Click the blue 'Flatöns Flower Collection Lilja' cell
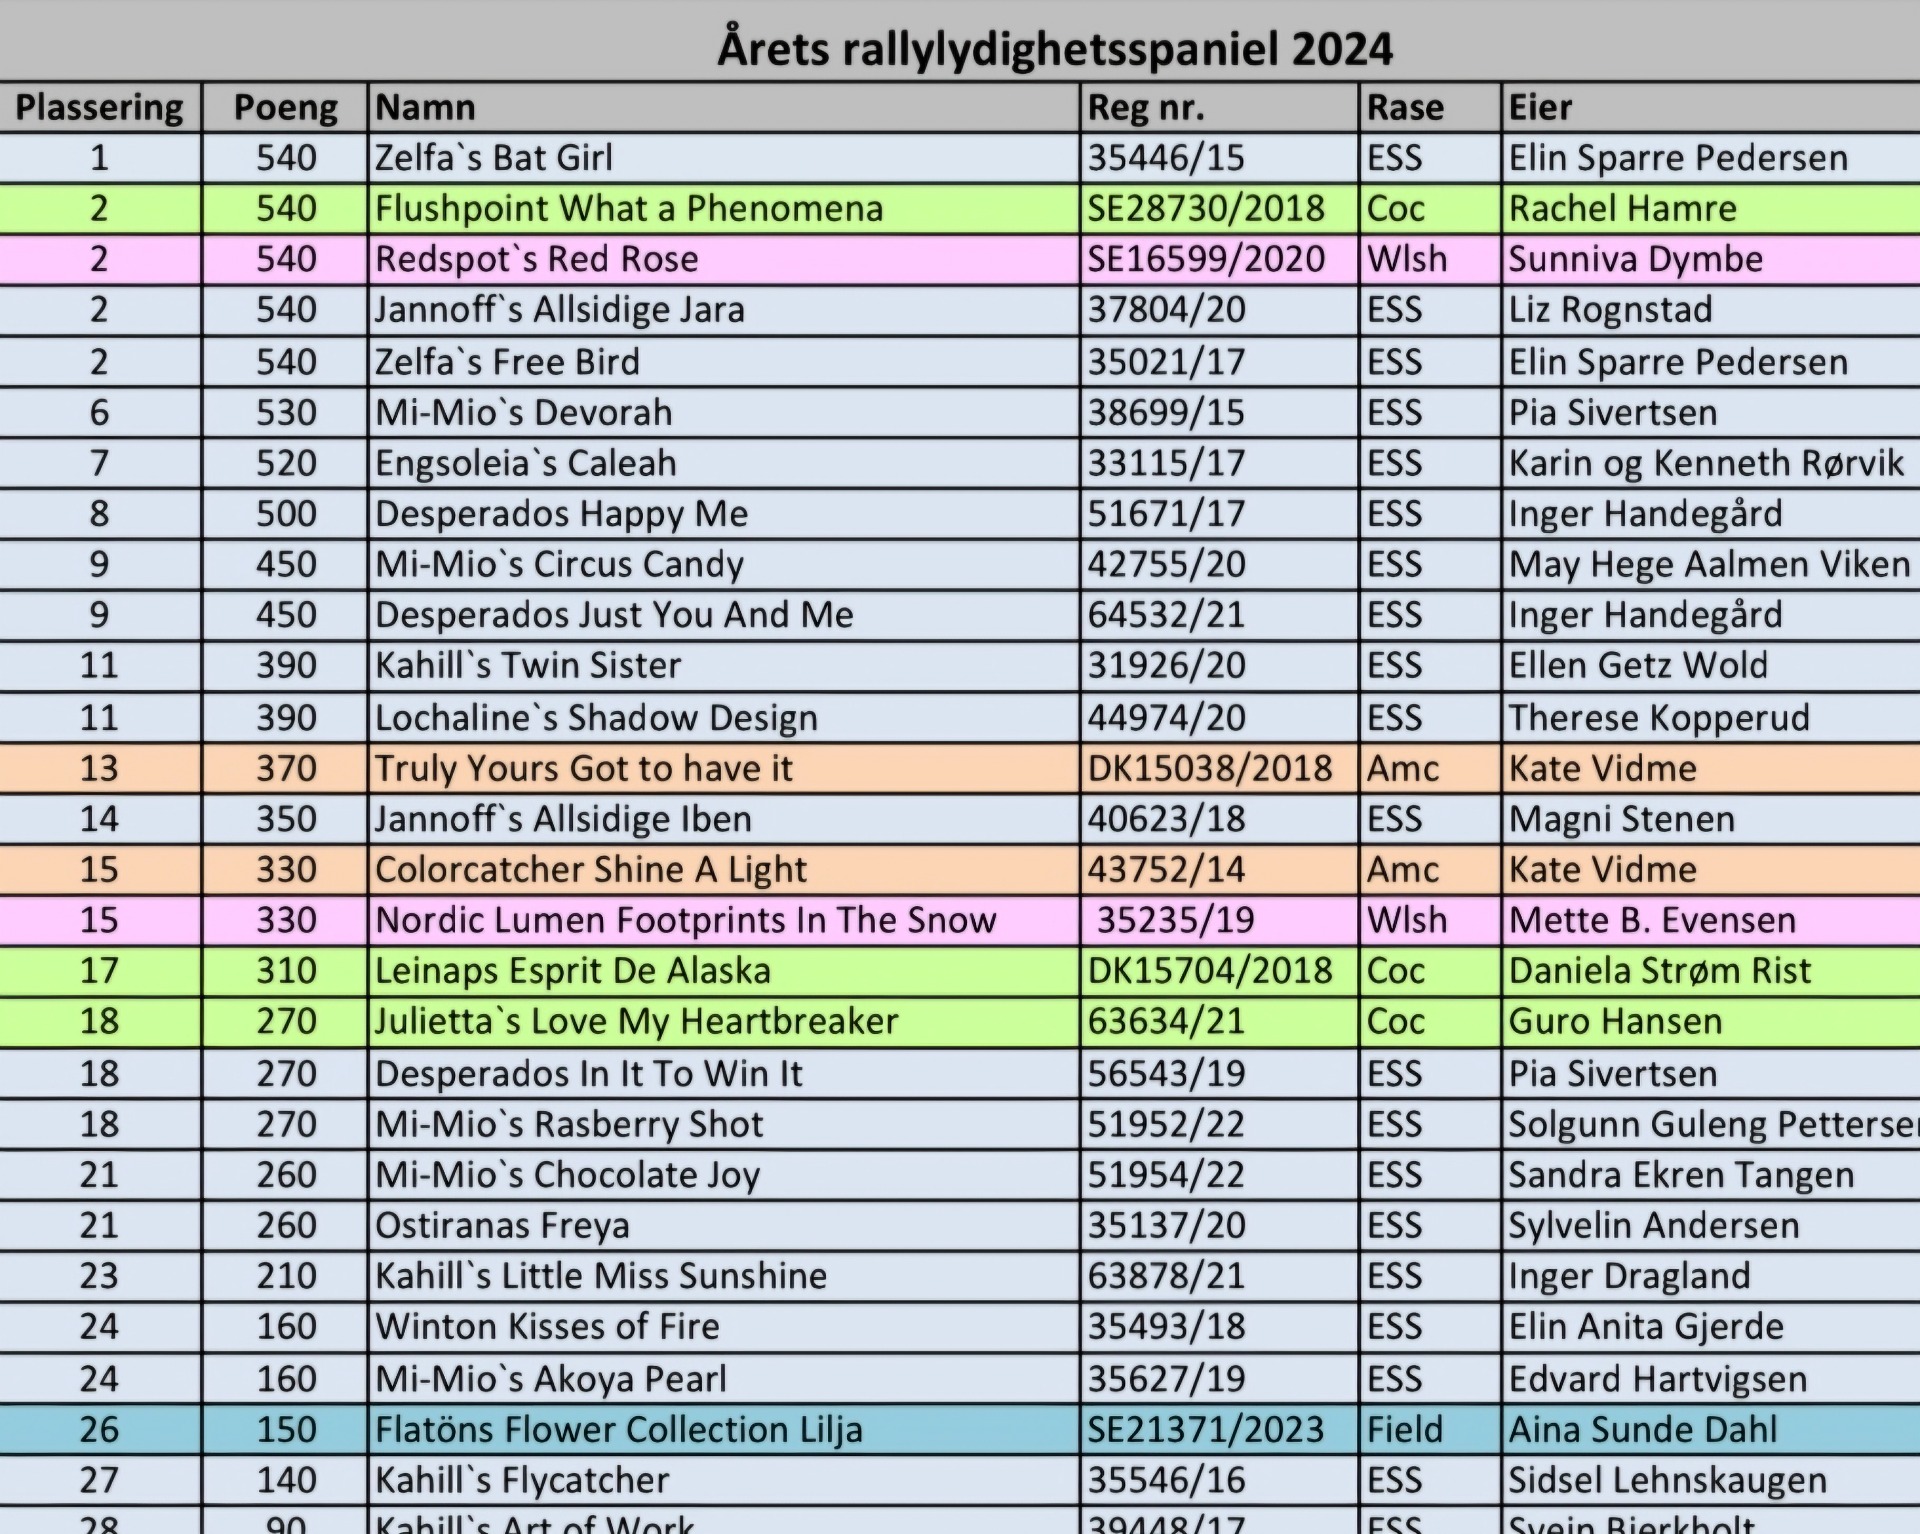This screenshot has width=1920, height=1534. pyautogui.click(x=619, y=1430)
